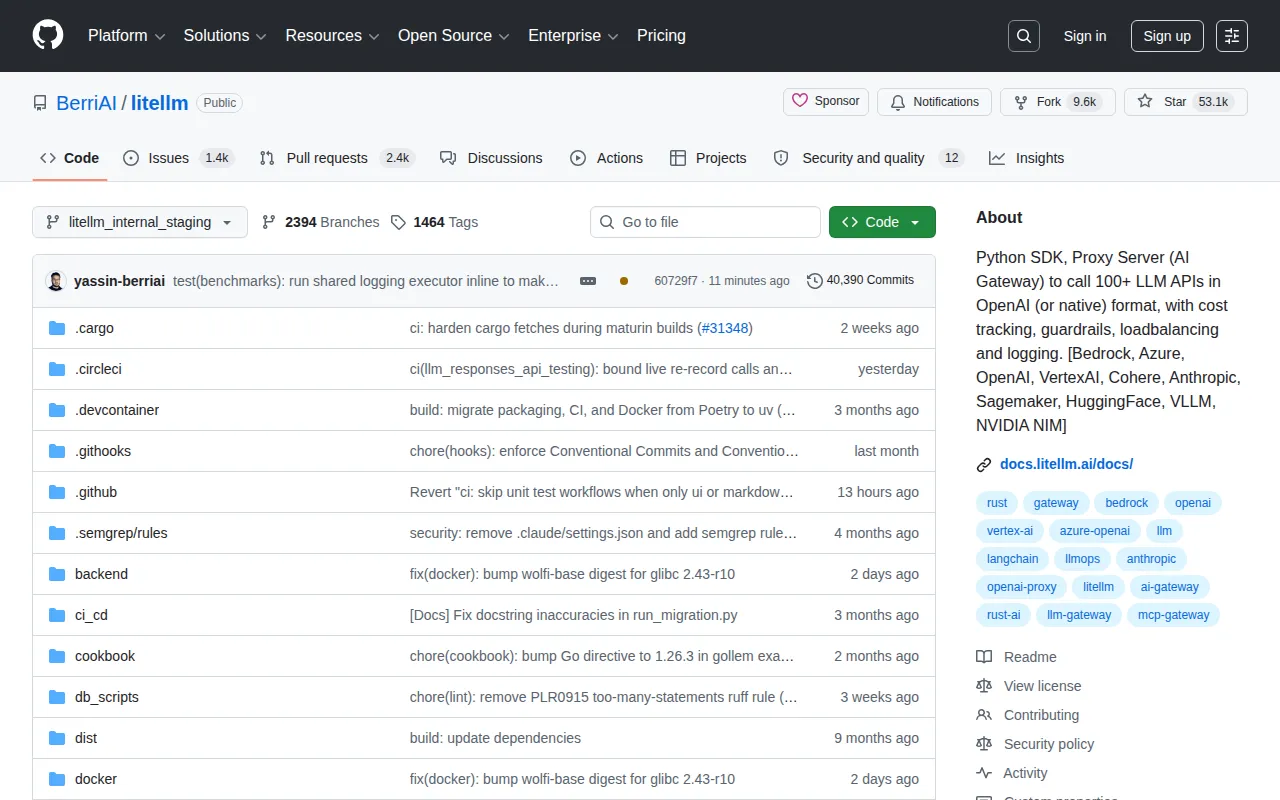
Task: Expand the litellm_internal_staging branch selector
Action: click(140, 222)
